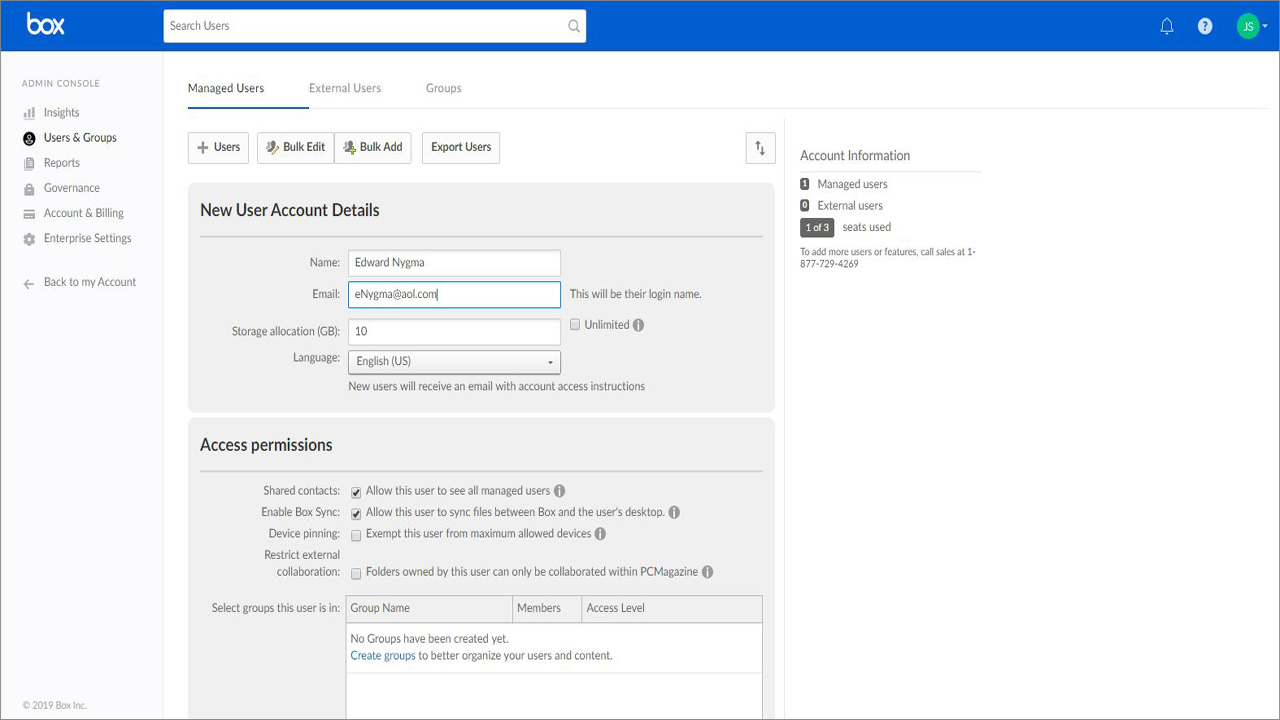
Task: Enable Unlimited storage checkbox
Action: click(575, 325)
